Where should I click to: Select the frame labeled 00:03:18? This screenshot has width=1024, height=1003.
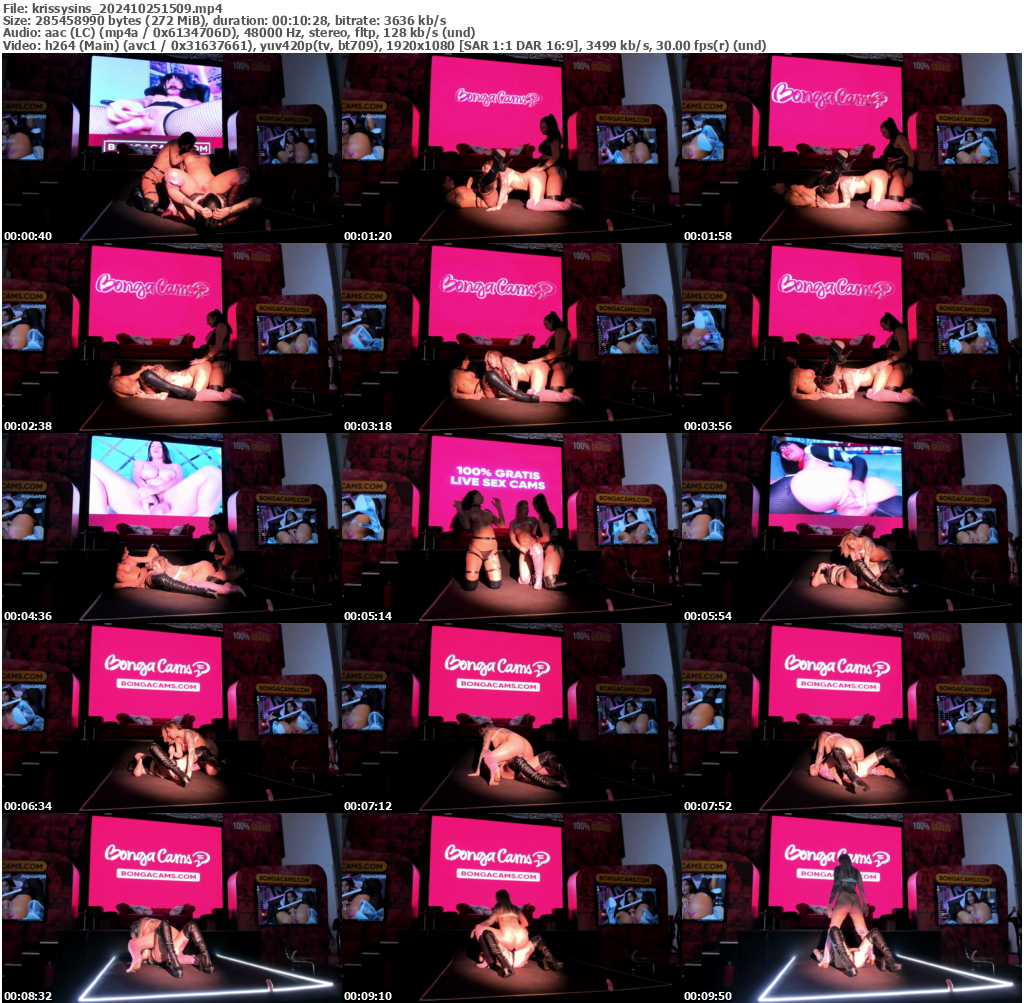pyautogui.click(x=511, y=335)
